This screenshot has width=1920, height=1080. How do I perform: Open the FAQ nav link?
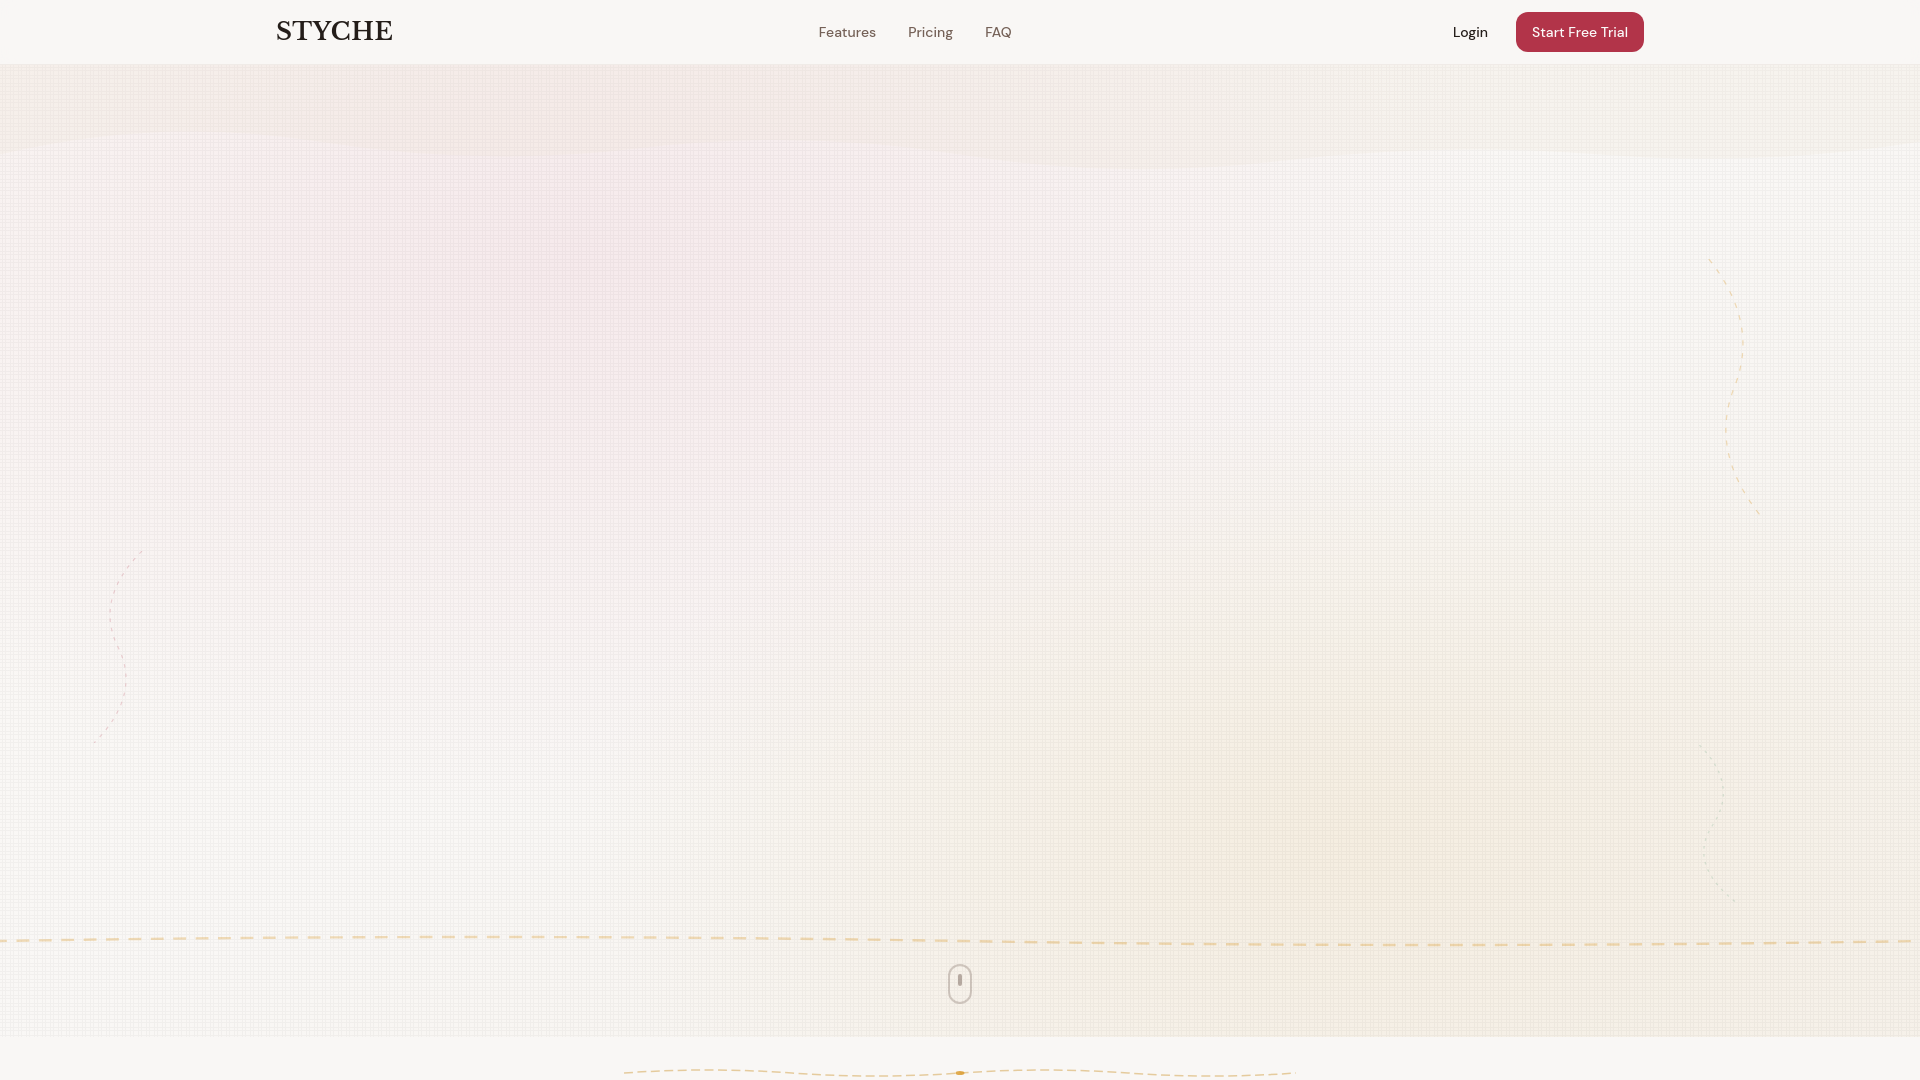click(x=998, y=32)
